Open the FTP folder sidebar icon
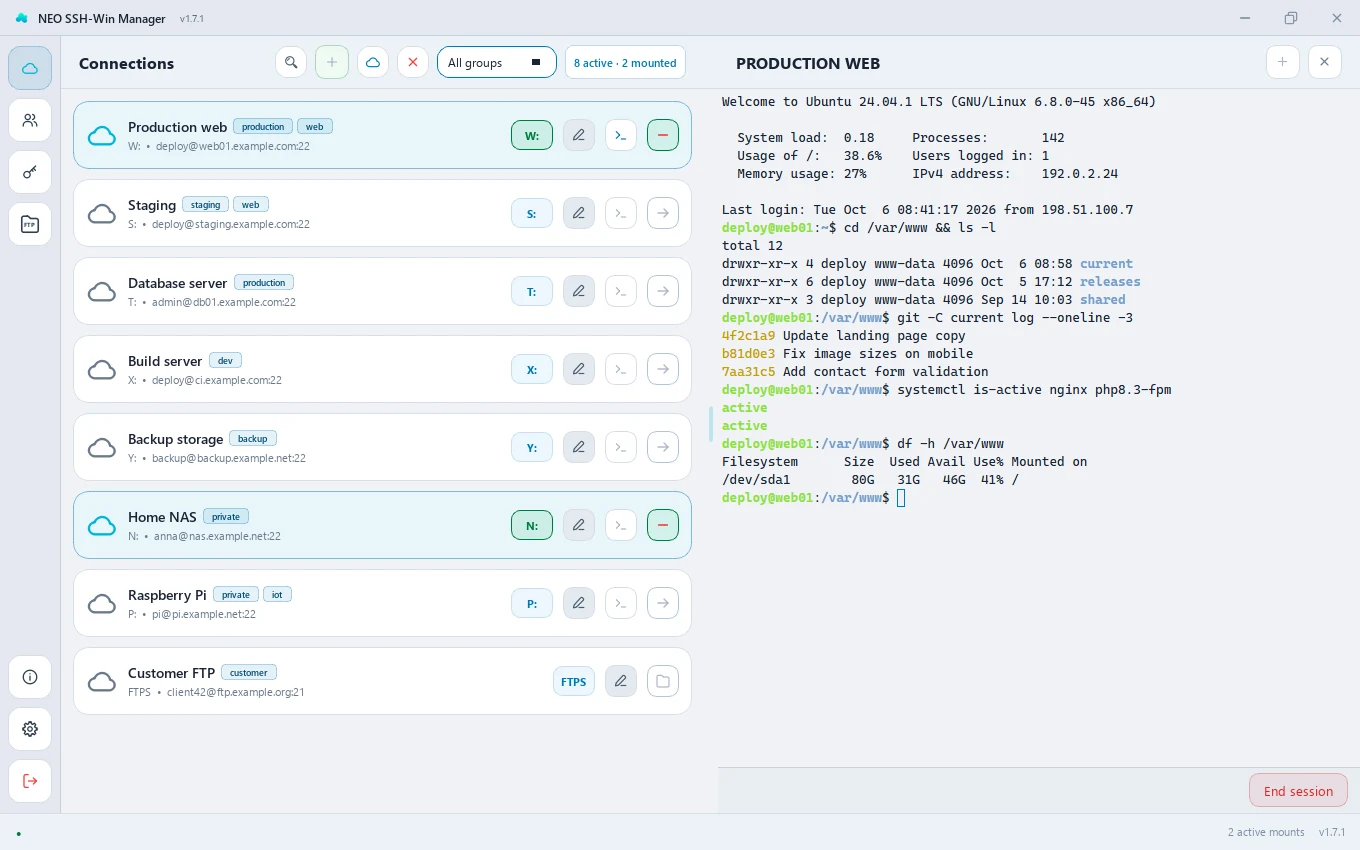This screenshot has width=1360, height=850. (x=30, y=224)
